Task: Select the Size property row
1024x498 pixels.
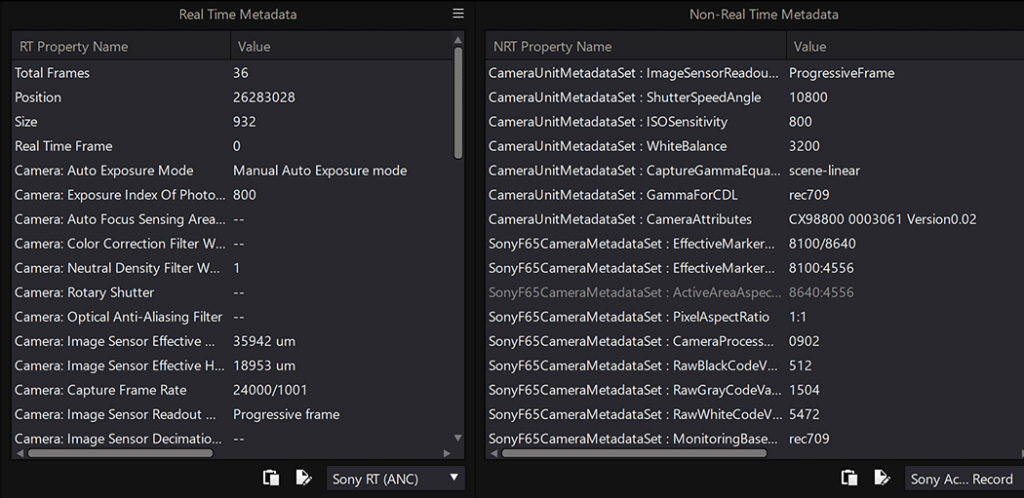Action: click(232, 122)
